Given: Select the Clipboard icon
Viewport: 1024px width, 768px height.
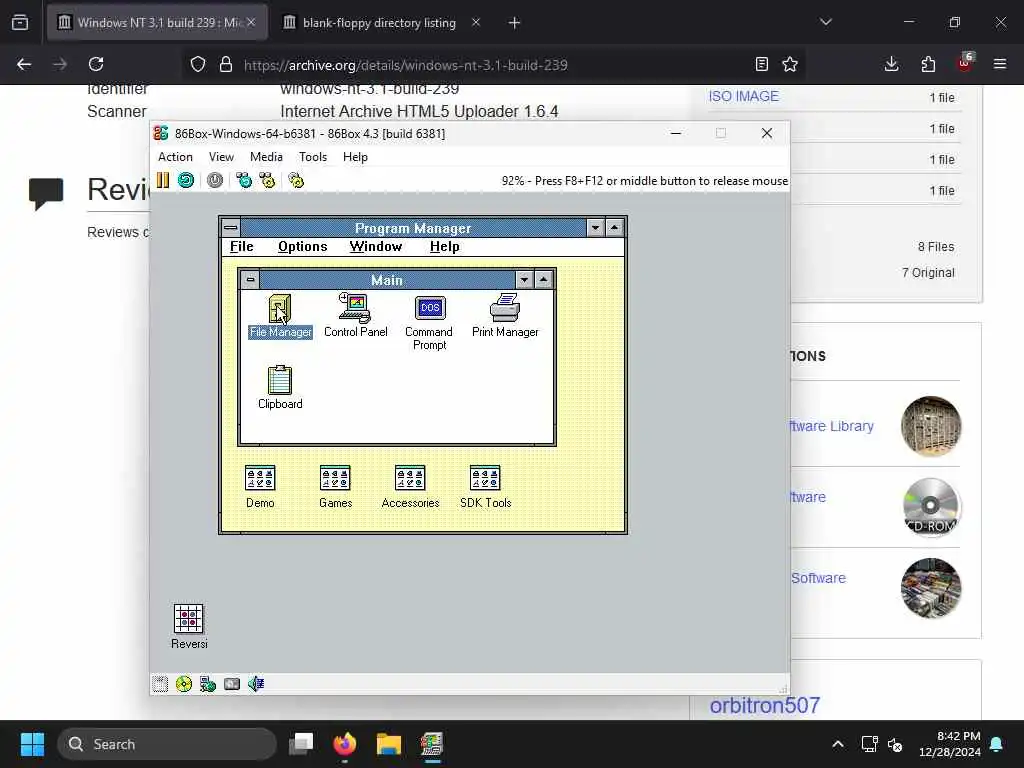Looking at the screenshot, I should 280,387.
